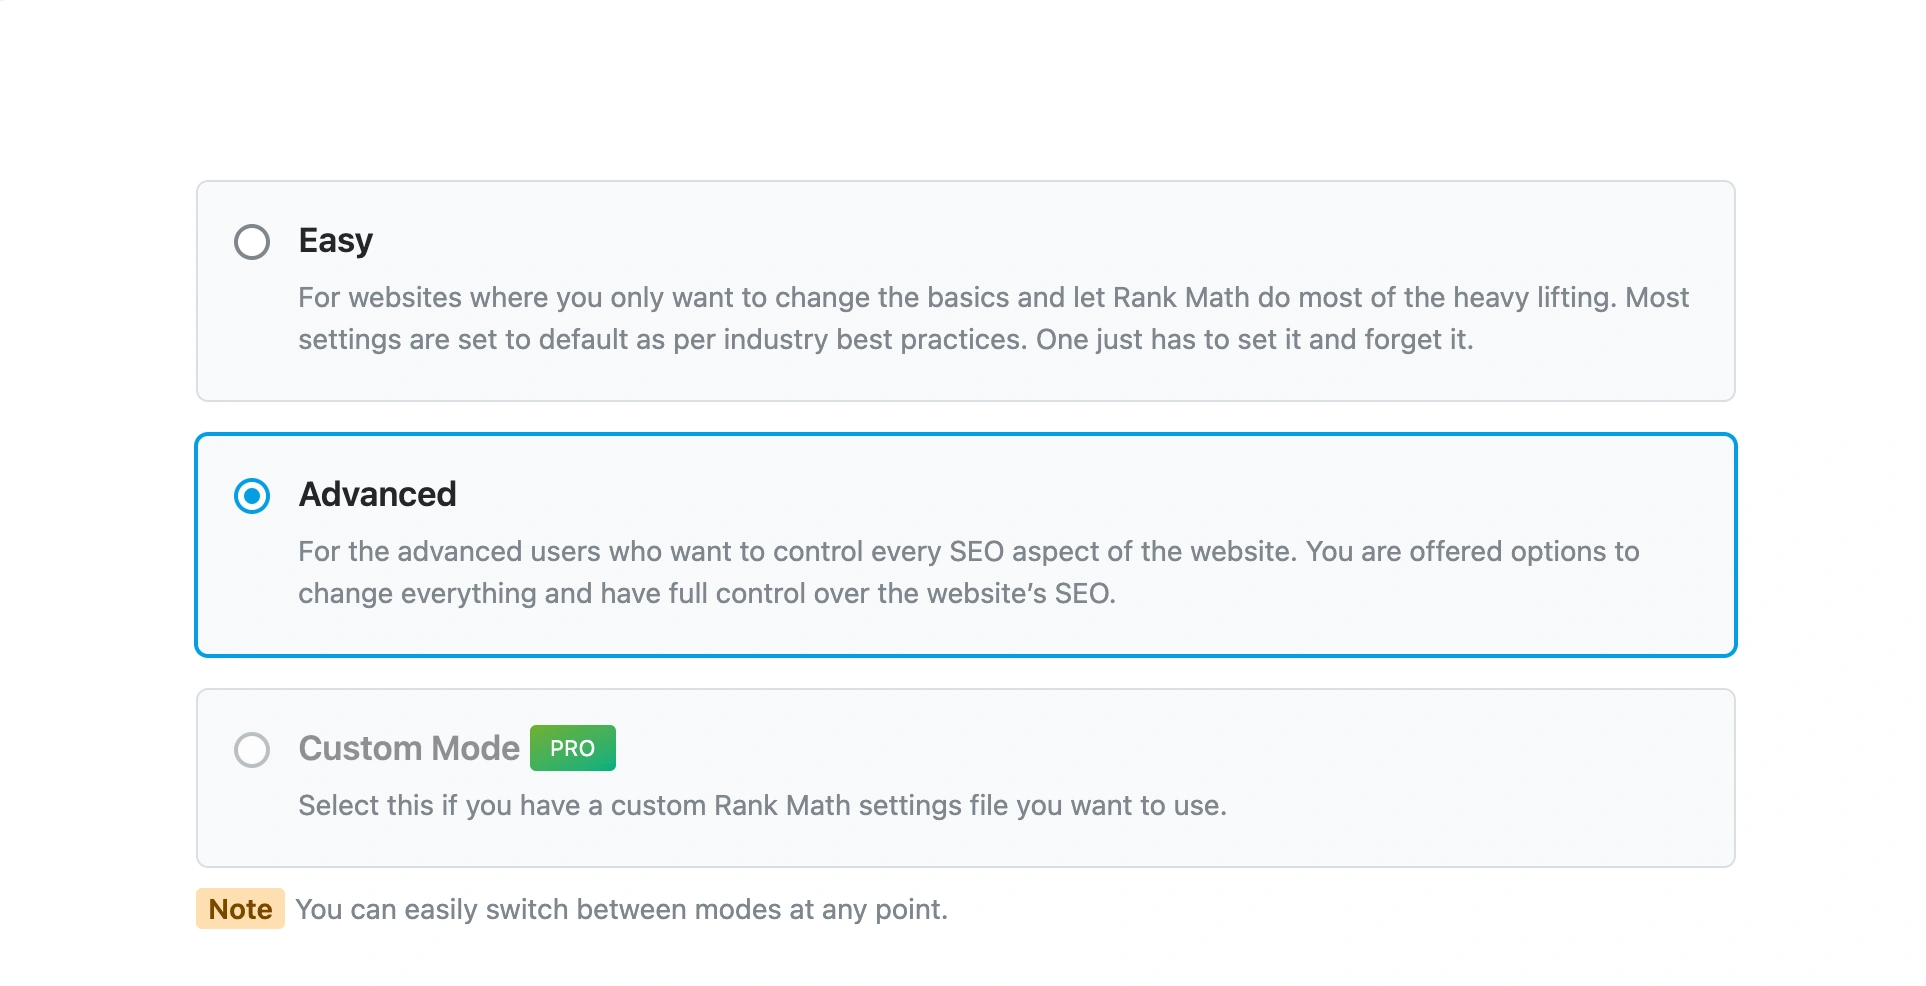This screenshot has height=986, width=1926.
Task: Click the Easy heading label
Action: 335,241
